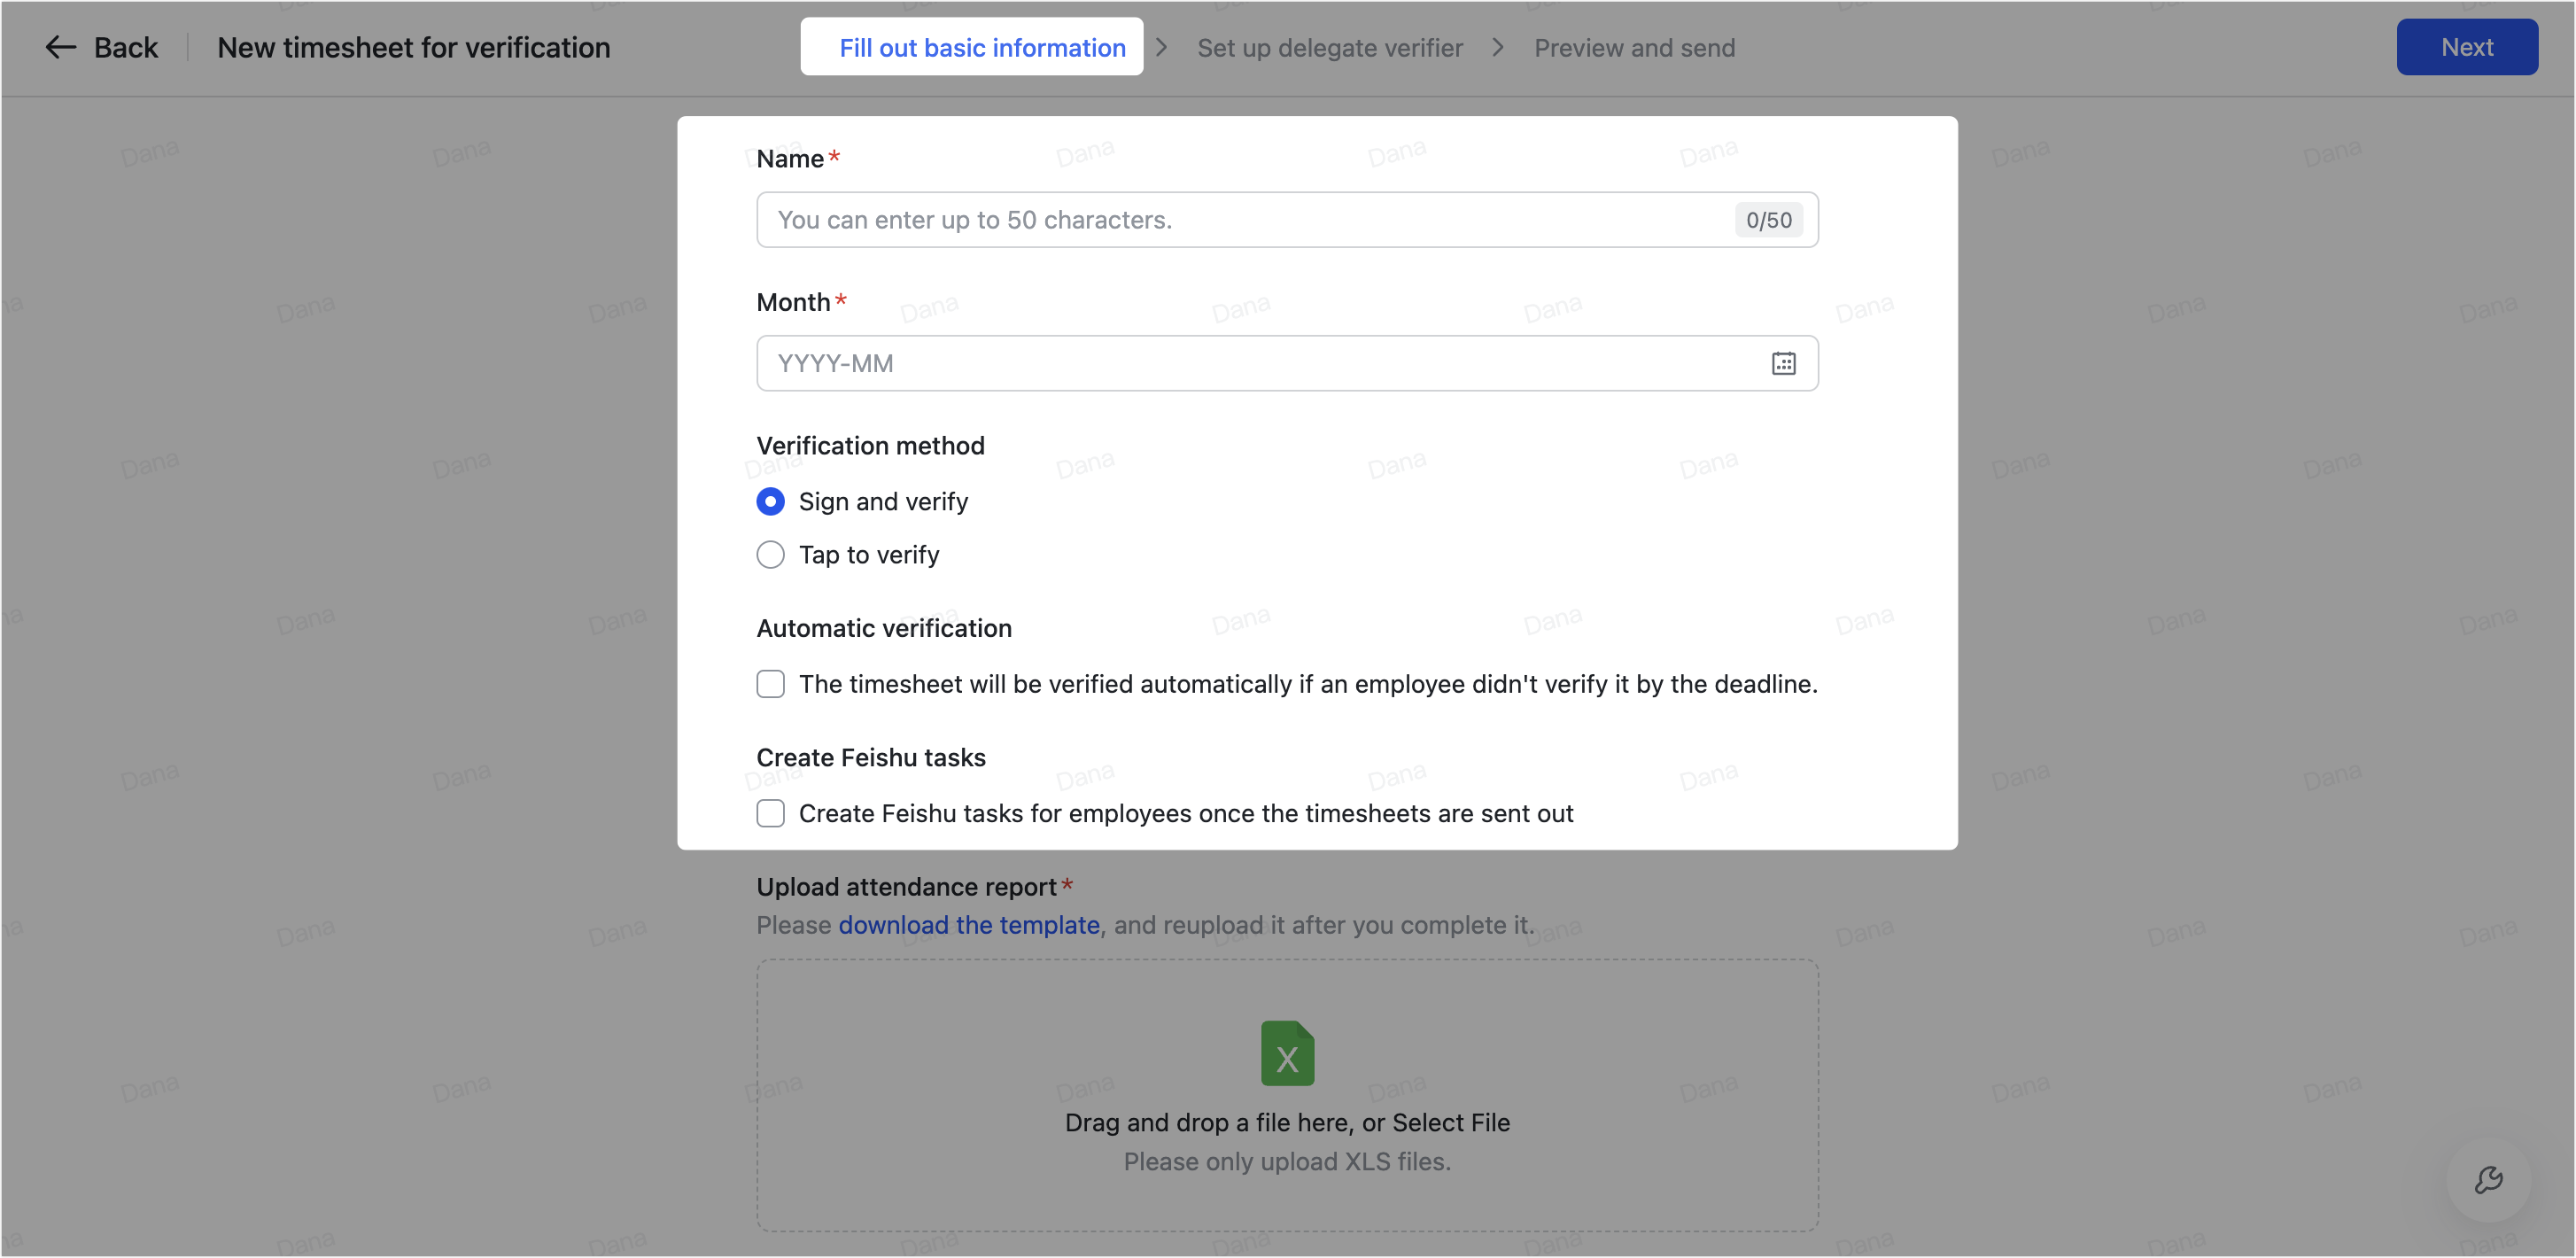Switch to the Preview and send step
This screenshot has width=2576, height=1258.
tap(1634, 47)
